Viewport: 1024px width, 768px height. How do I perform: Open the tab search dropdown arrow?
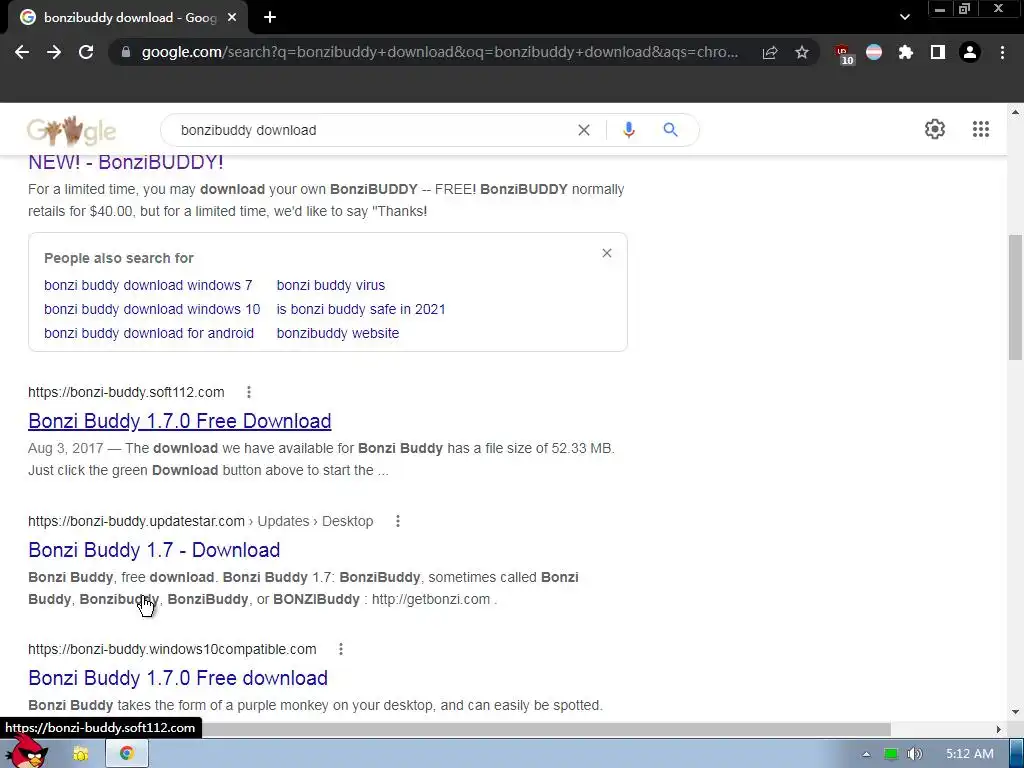click(x=904, y=18)
